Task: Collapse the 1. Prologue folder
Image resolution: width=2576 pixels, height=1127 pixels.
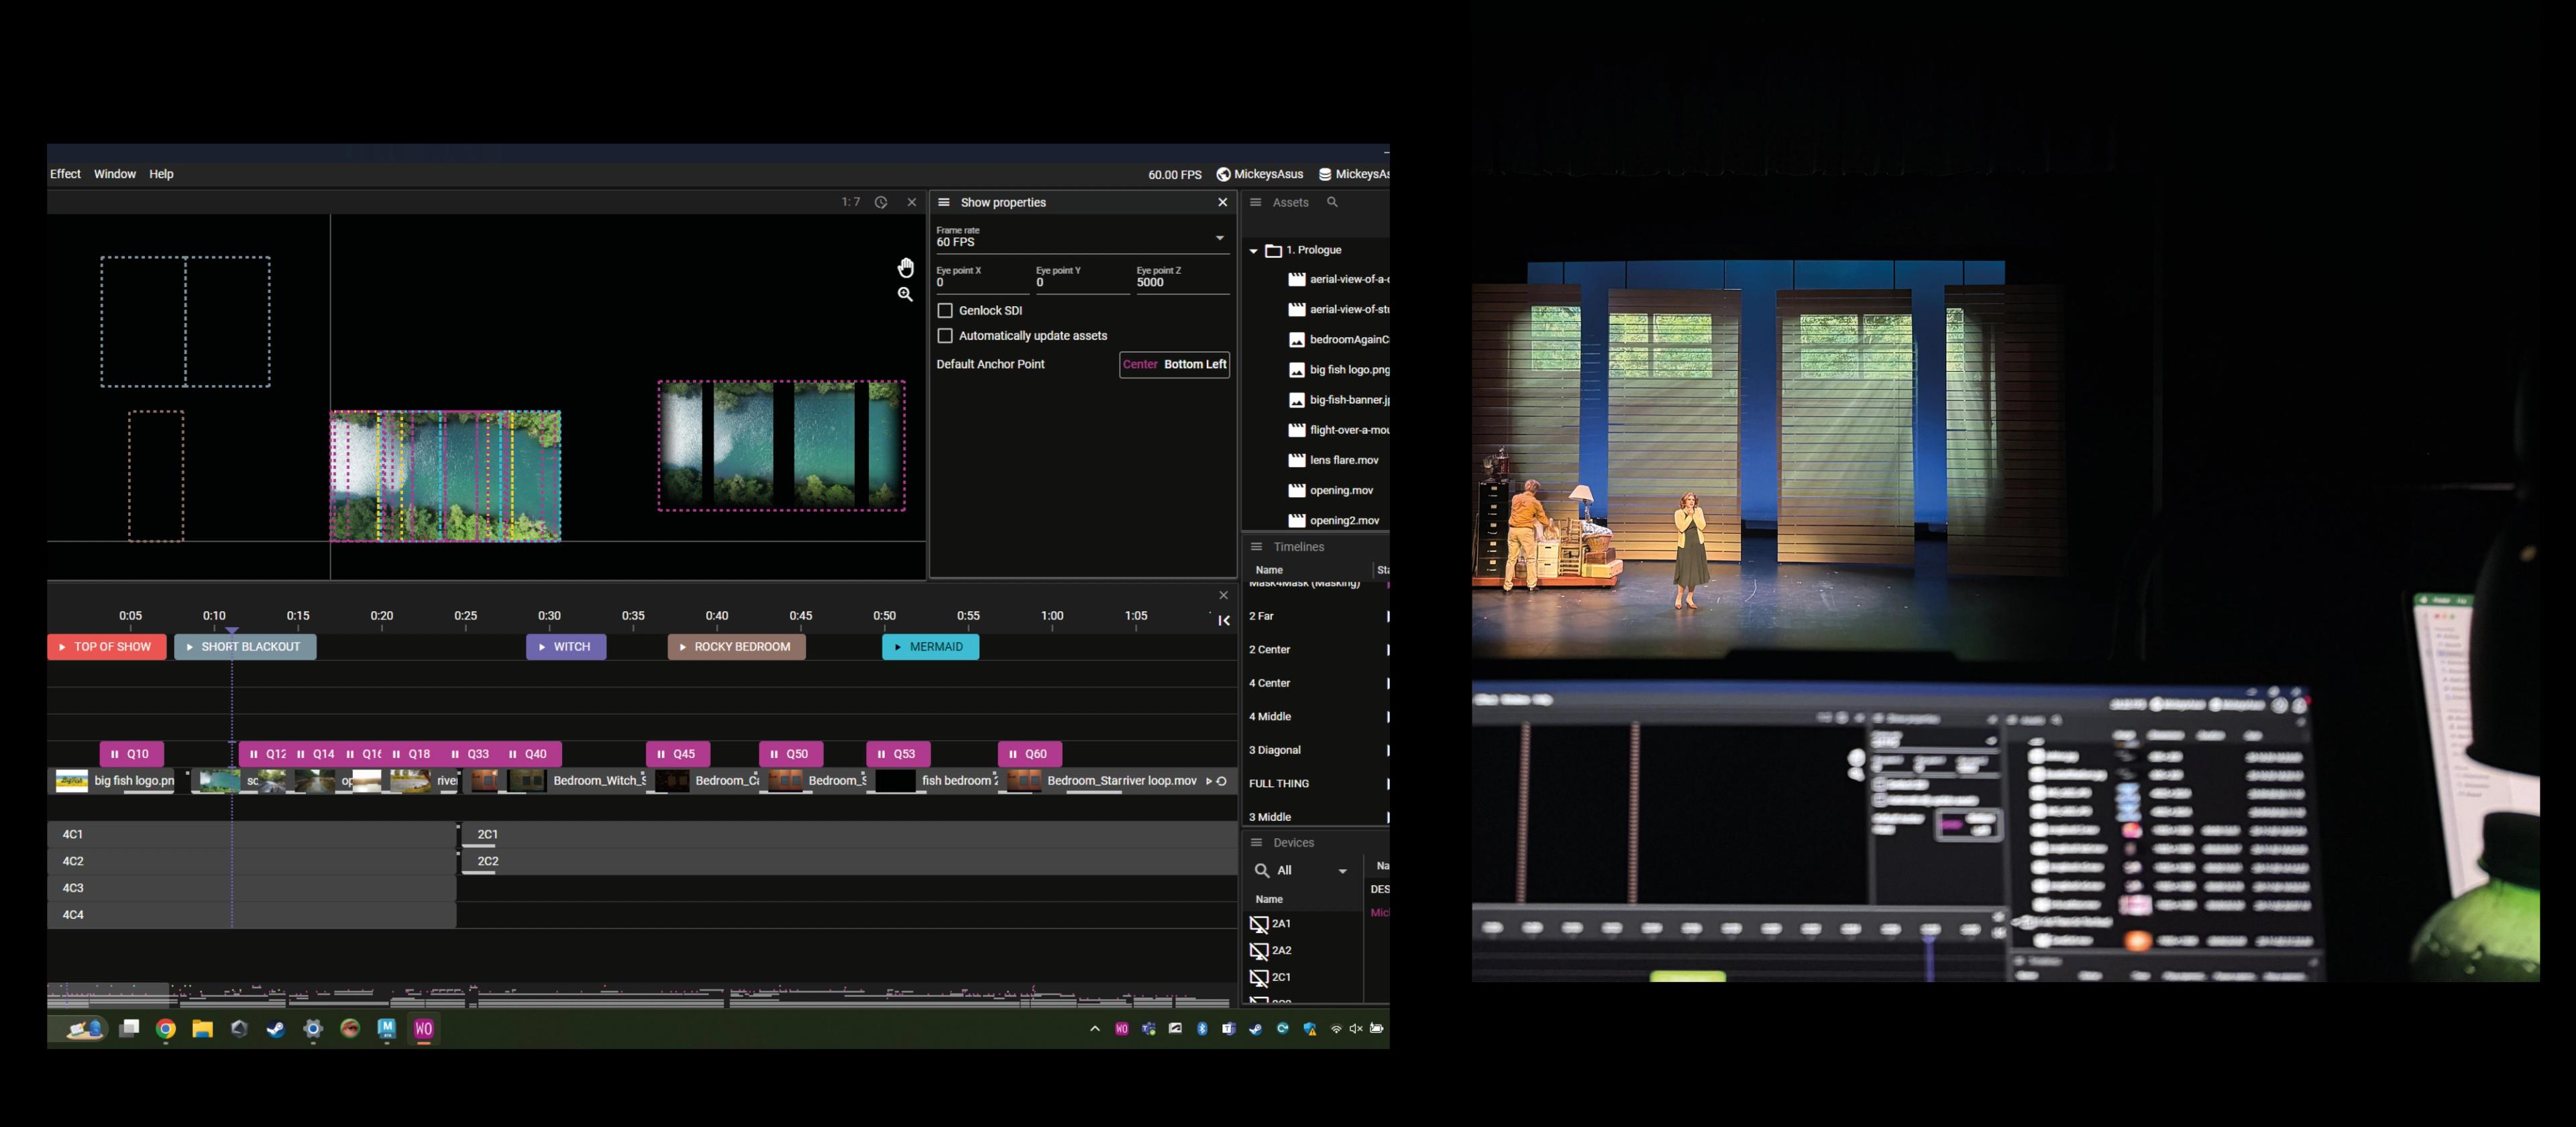Action: 1253,251
